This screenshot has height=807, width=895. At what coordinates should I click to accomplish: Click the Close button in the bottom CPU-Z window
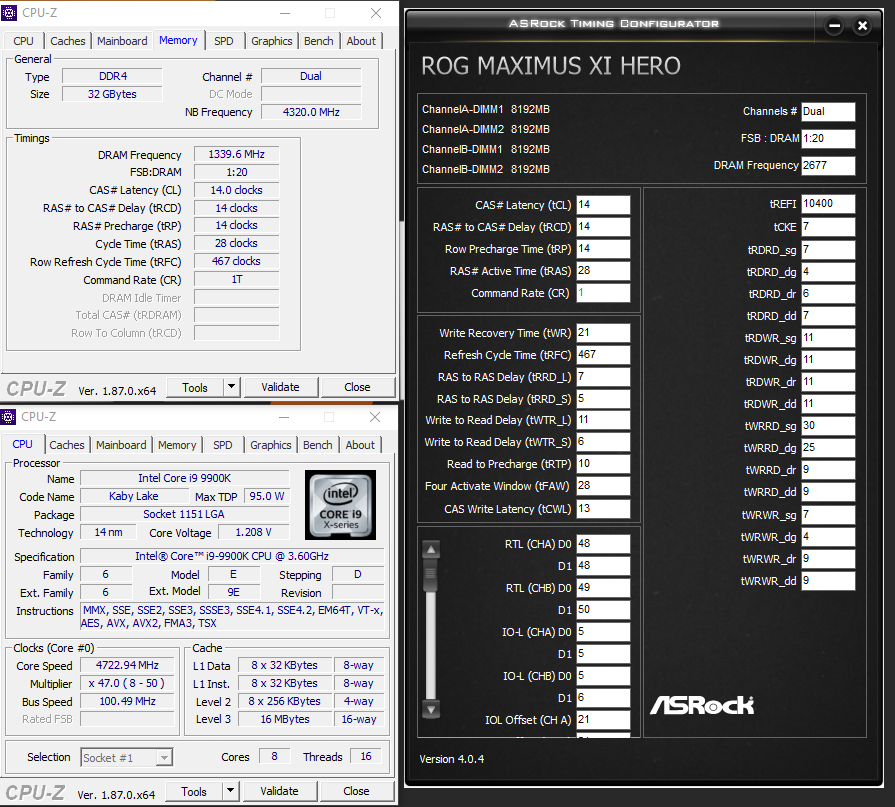[356, 791]
